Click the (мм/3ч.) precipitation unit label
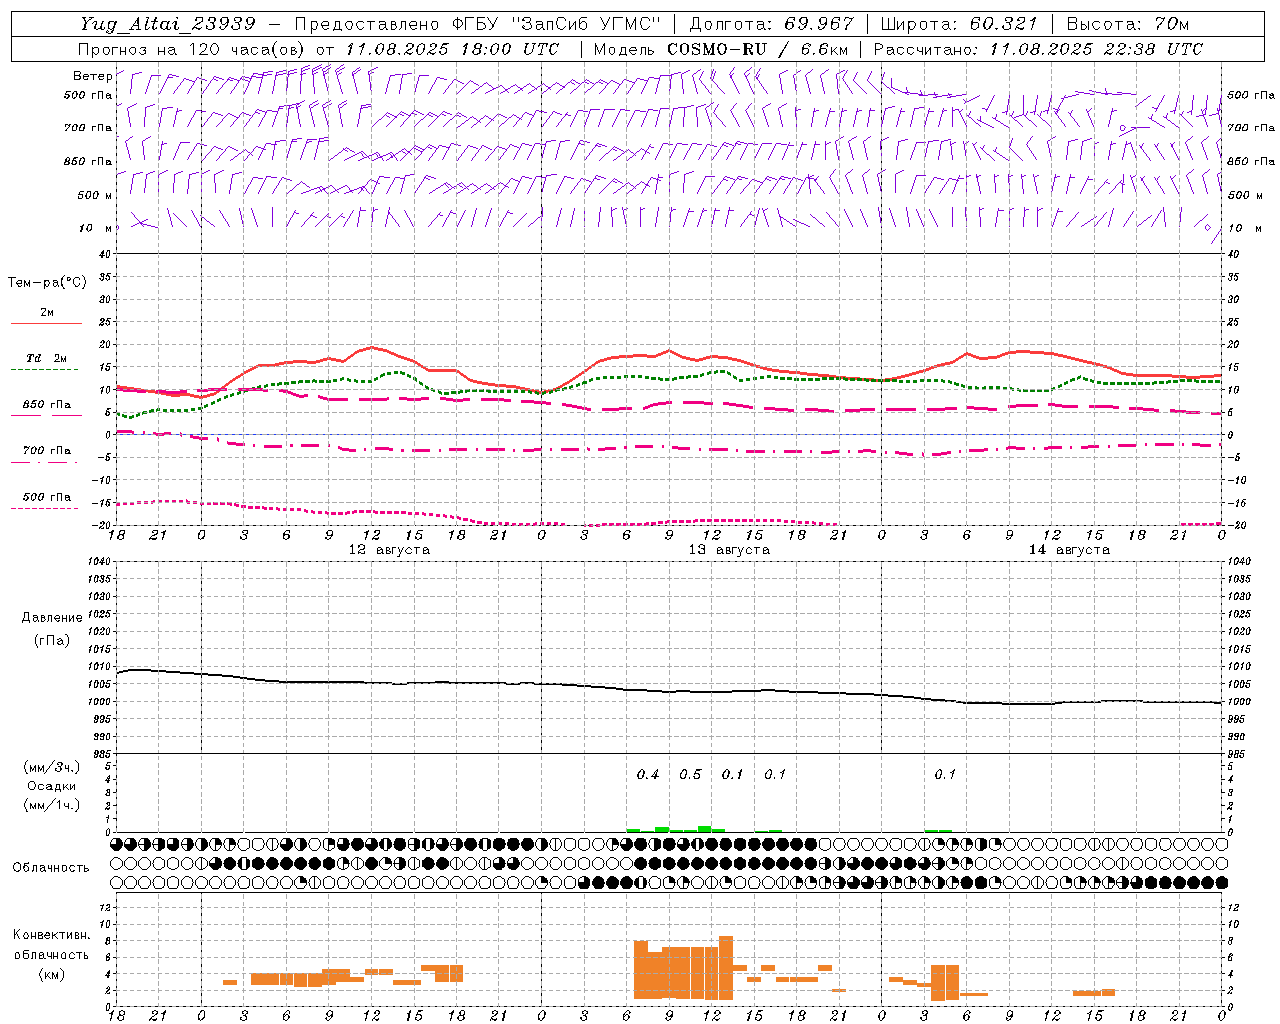 tap(52, 767)
